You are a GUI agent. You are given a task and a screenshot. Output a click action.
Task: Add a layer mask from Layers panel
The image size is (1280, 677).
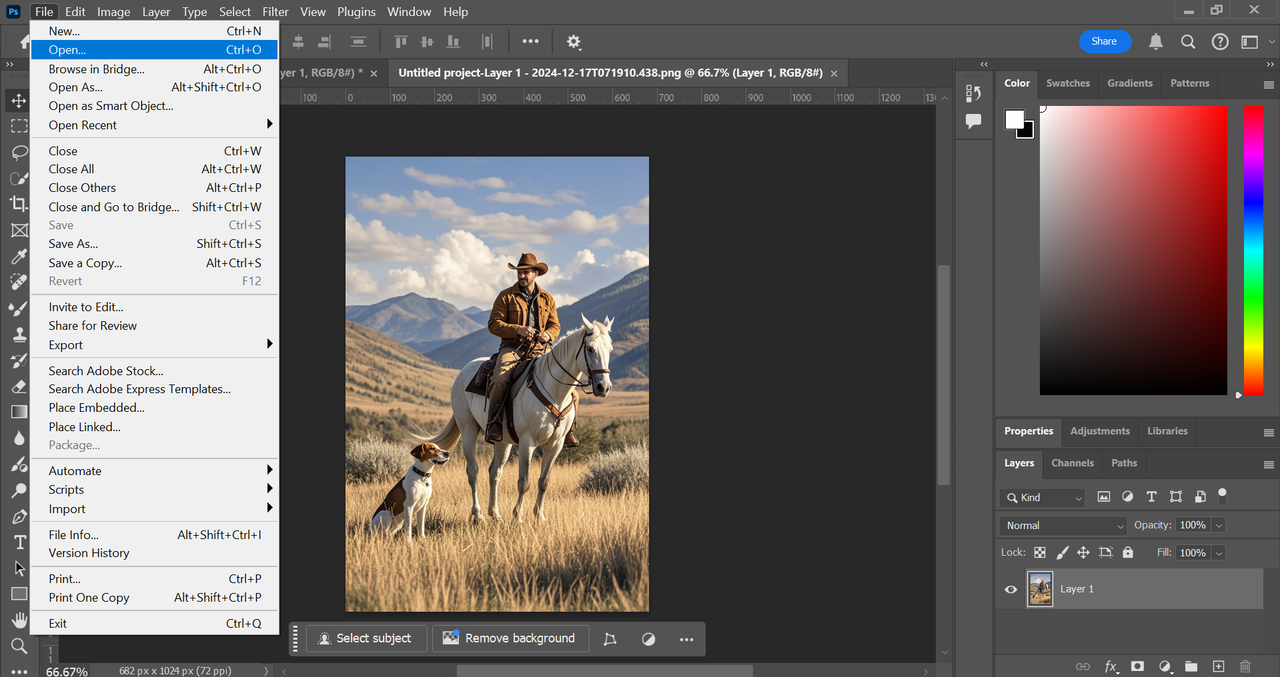[x=1137, y=666]
